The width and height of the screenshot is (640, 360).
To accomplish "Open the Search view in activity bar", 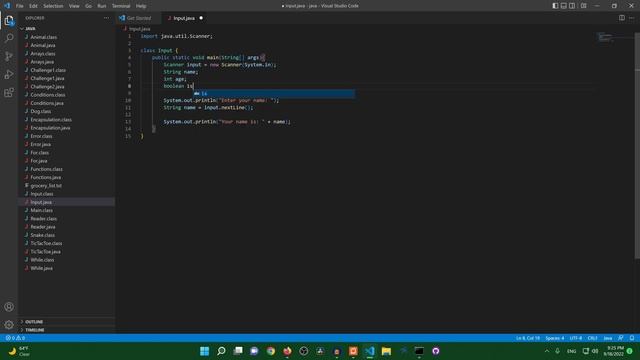I will click(x=9, y=38).
